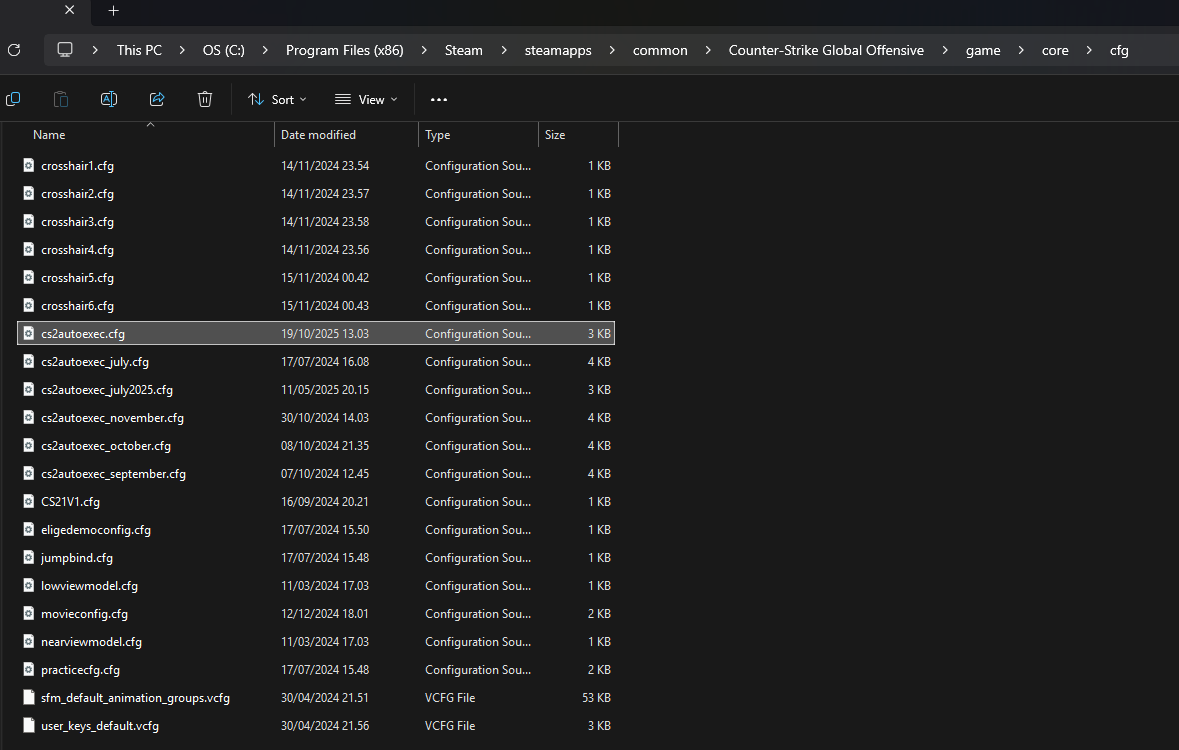Expand chevron after OS (C:) breadcrumb

click(265, 50)
